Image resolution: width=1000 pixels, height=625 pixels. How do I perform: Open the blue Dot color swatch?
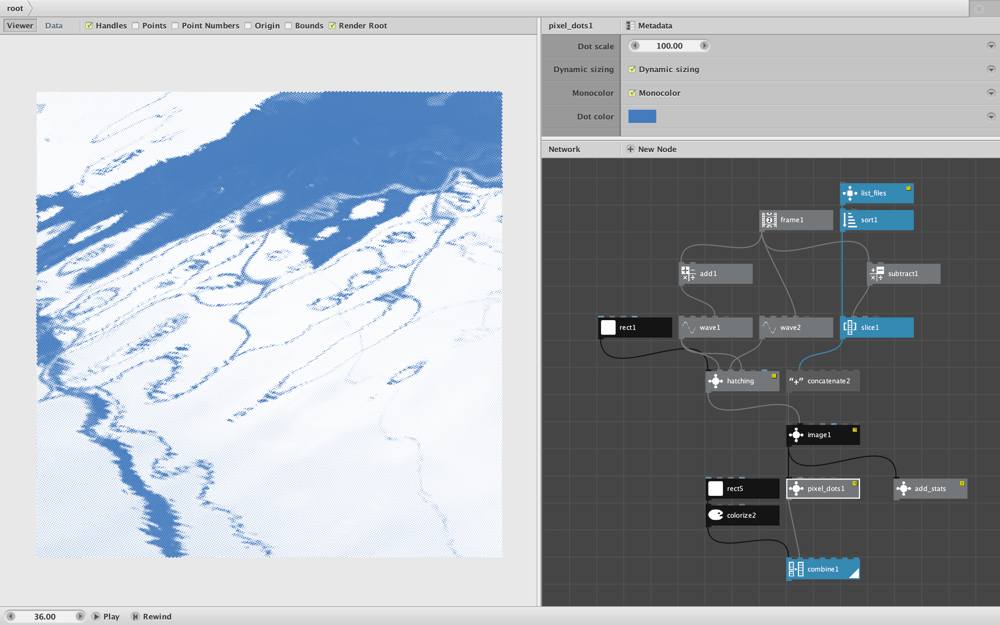pos(642,116)
